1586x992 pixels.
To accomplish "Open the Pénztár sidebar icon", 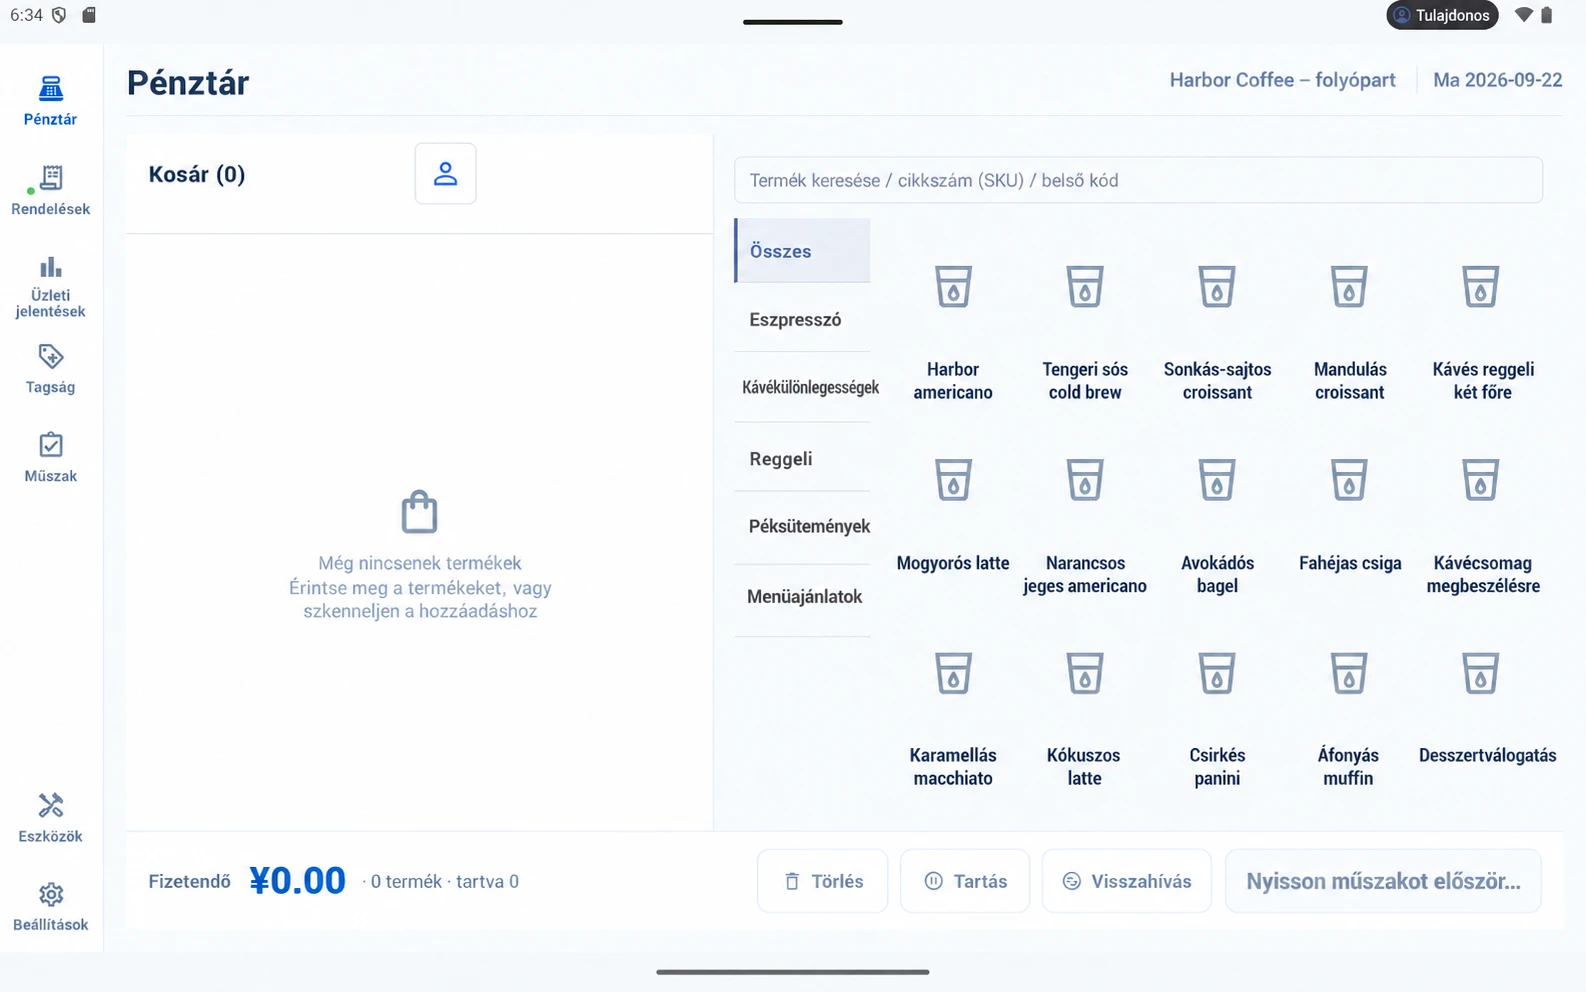I will [x=50, y=101].
